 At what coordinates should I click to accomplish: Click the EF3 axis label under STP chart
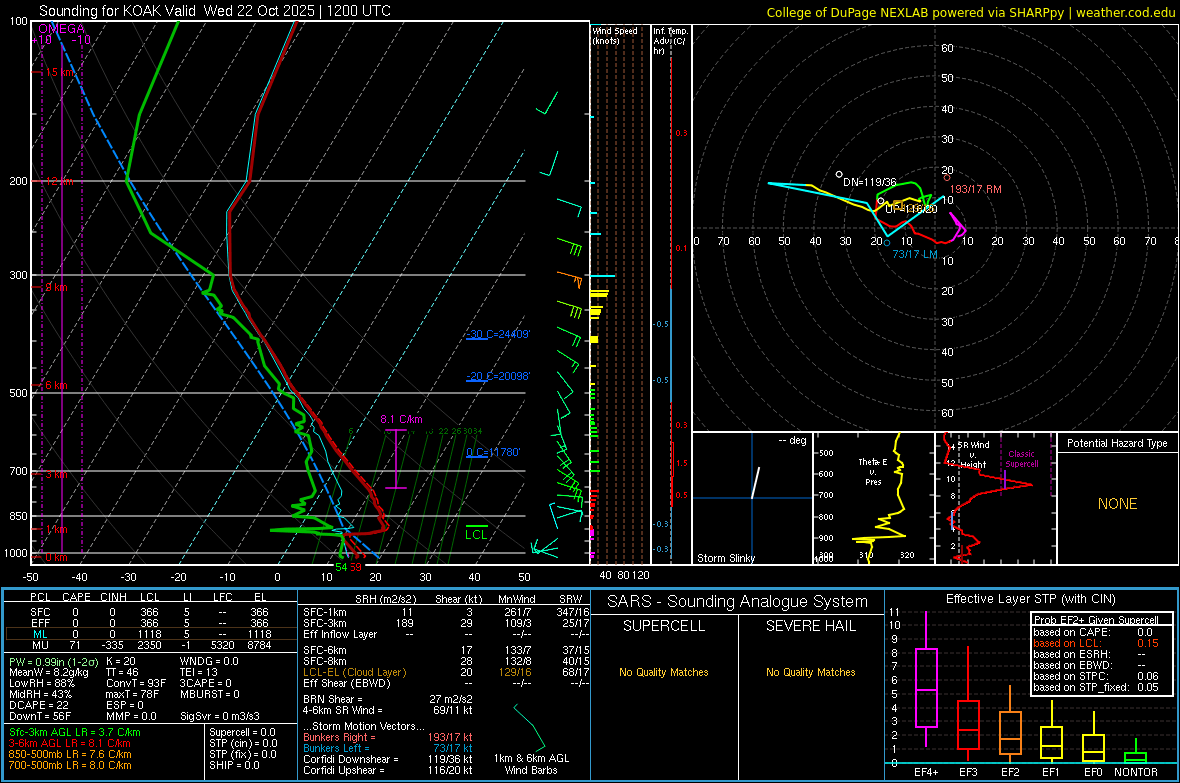969,772
